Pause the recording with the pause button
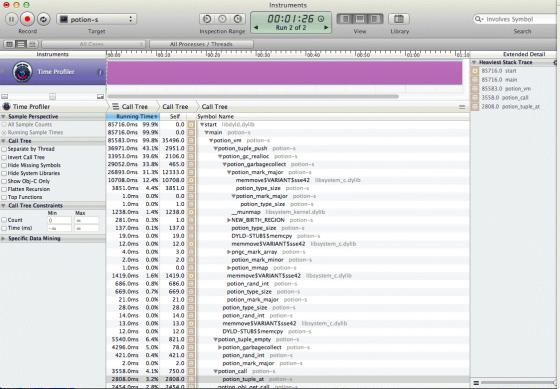This screenshot has height=389, width=560. (x=11, y=19)
